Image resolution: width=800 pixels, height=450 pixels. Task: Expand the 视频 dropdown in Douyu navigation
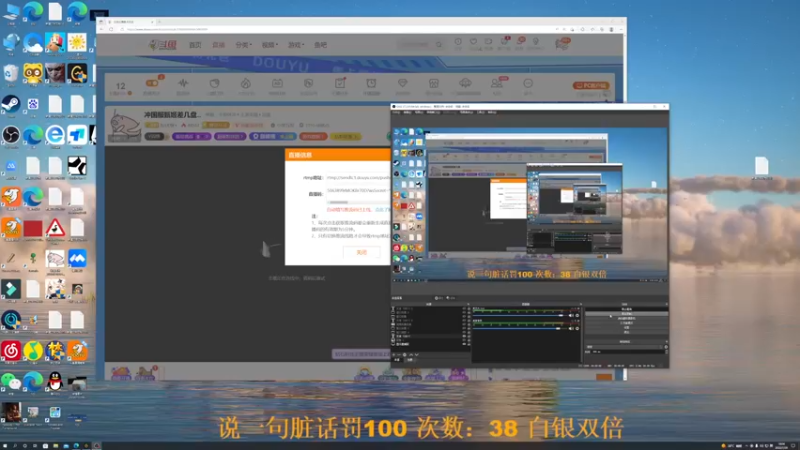point(270,45)
